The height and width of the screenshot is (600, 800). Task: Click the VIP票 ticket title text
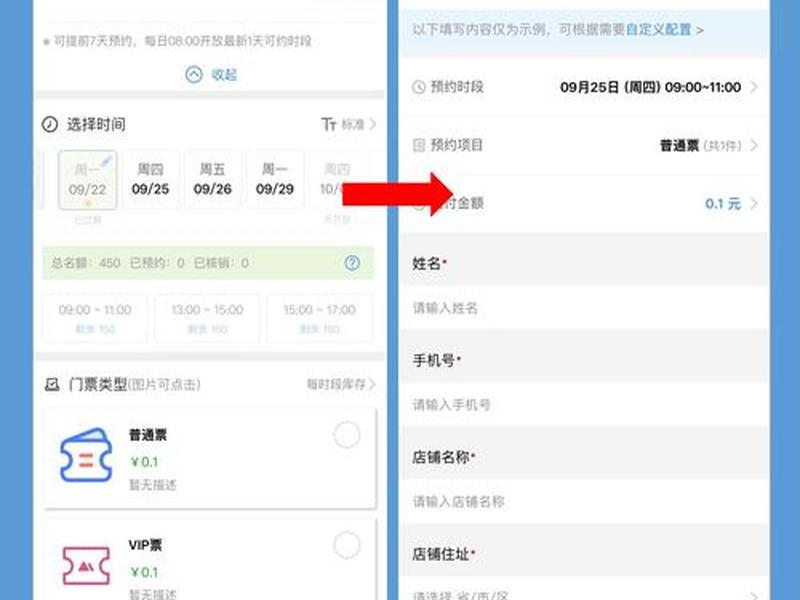coord(145,545)
